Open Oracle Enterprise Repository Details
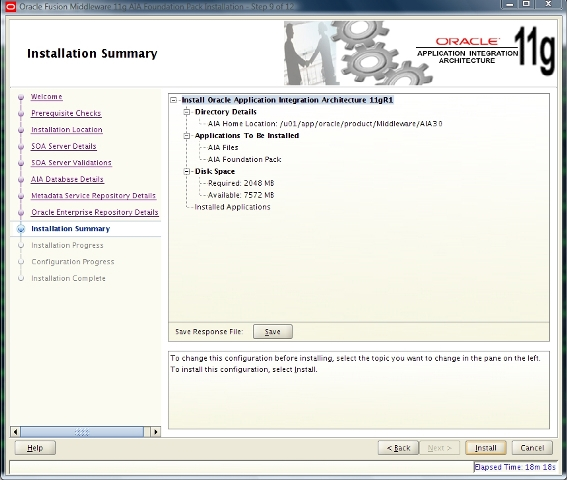 pos(95,212)
